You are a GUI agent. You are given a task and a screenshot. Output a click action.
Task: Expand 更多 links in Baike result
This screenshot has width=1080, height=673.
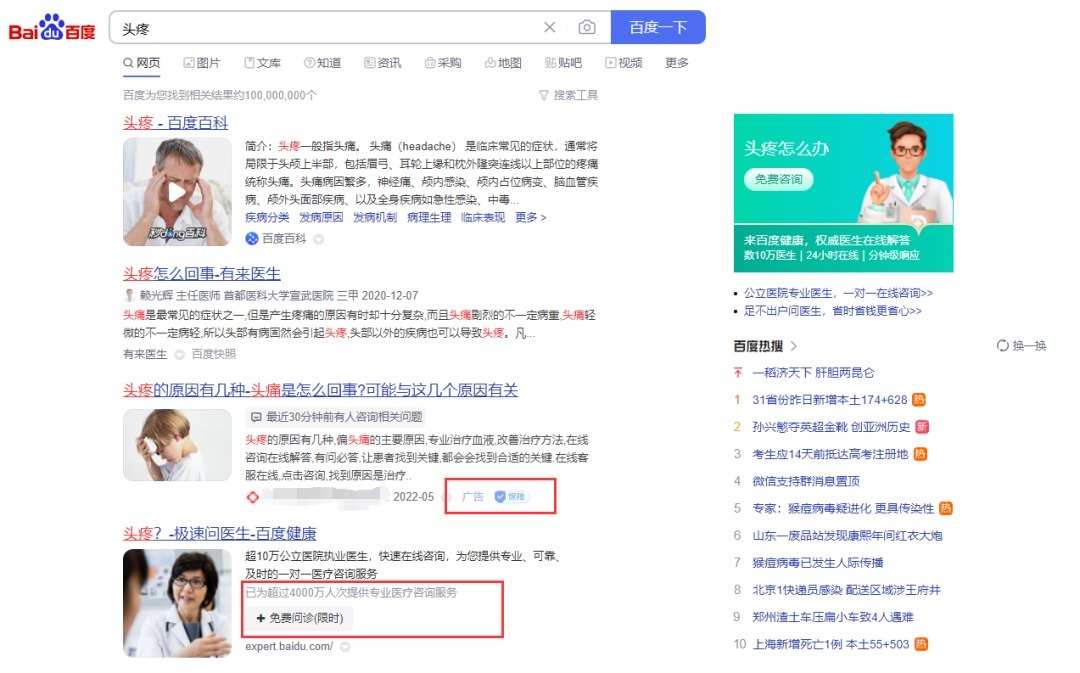[530, 217]
